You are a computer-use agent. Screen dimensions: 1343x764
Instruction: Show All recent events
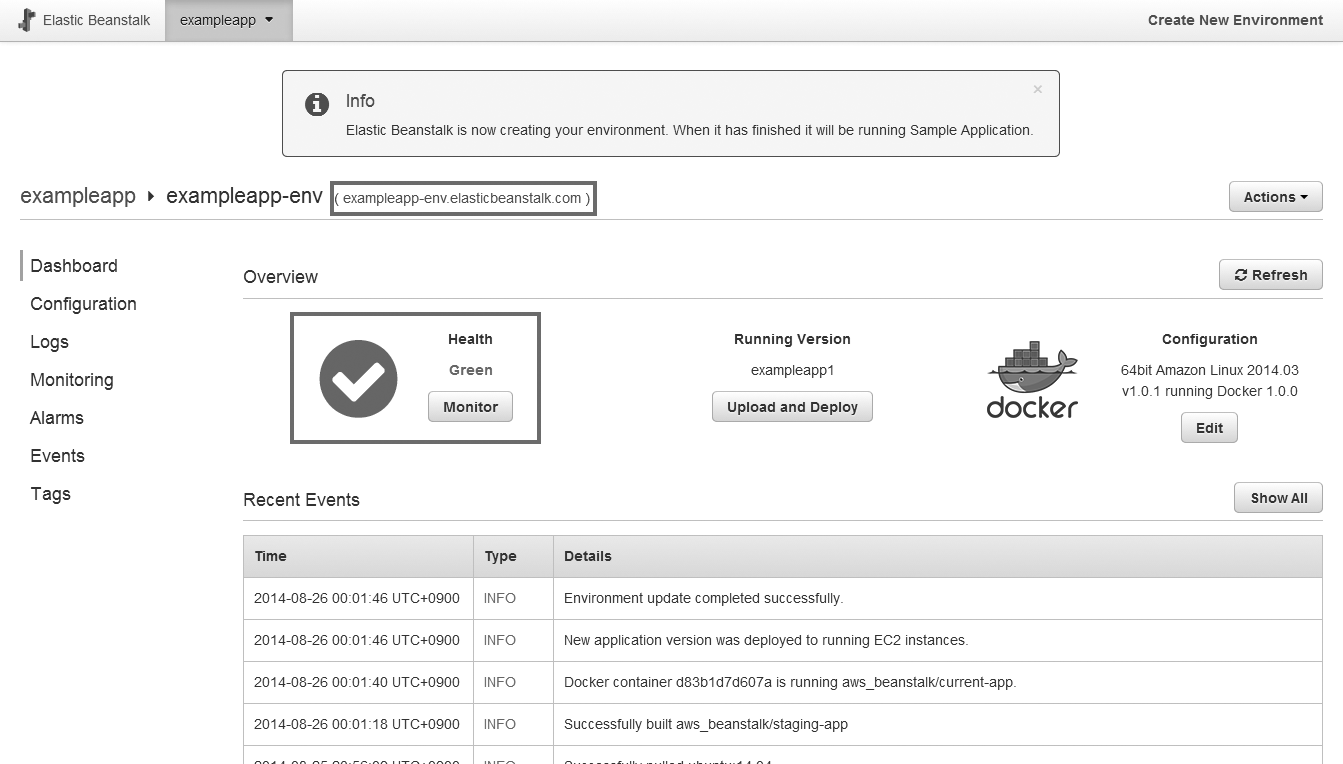(1278, 498)
